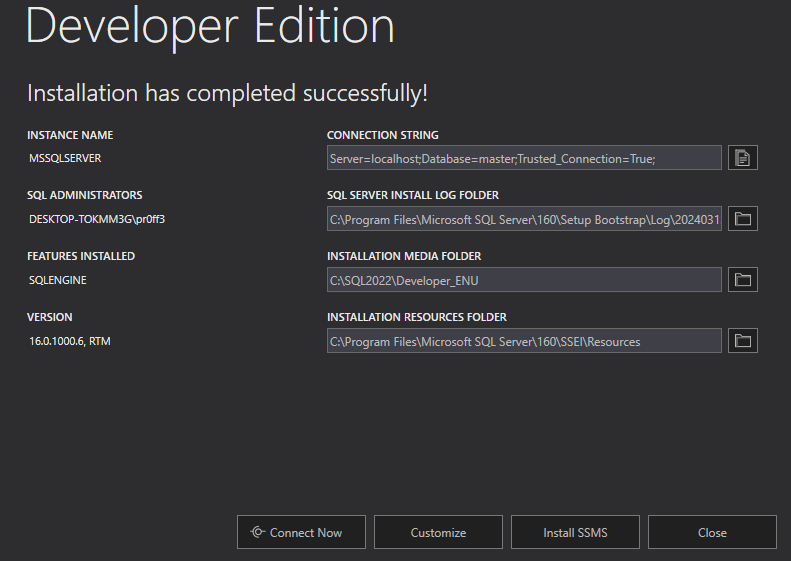Open the SQL Server install log folder icon

click(x=743, y=218)
